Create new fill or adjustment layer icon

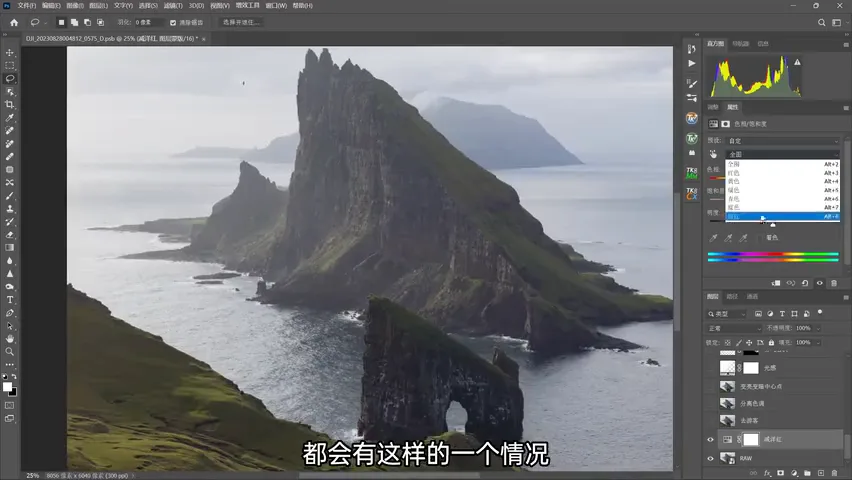point(794,473)
